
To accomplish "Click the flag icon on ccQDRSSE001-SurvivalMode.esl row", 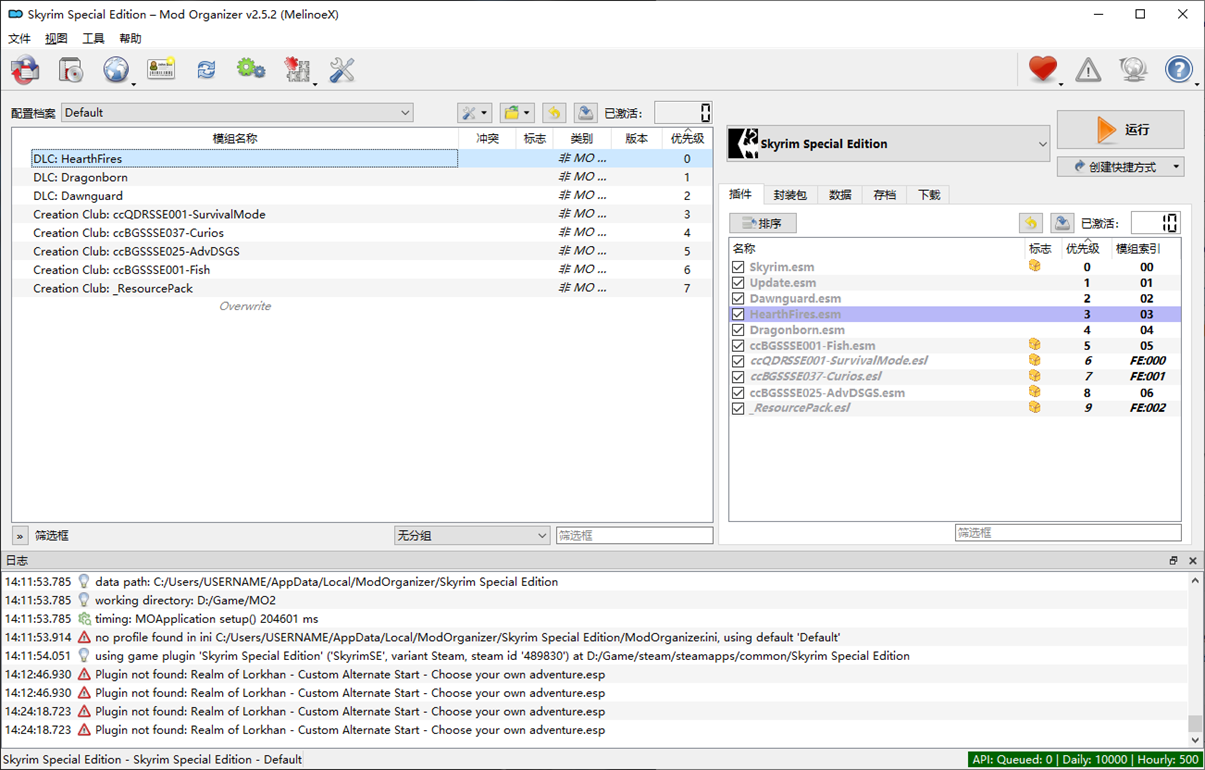I will click(1035, 361).
